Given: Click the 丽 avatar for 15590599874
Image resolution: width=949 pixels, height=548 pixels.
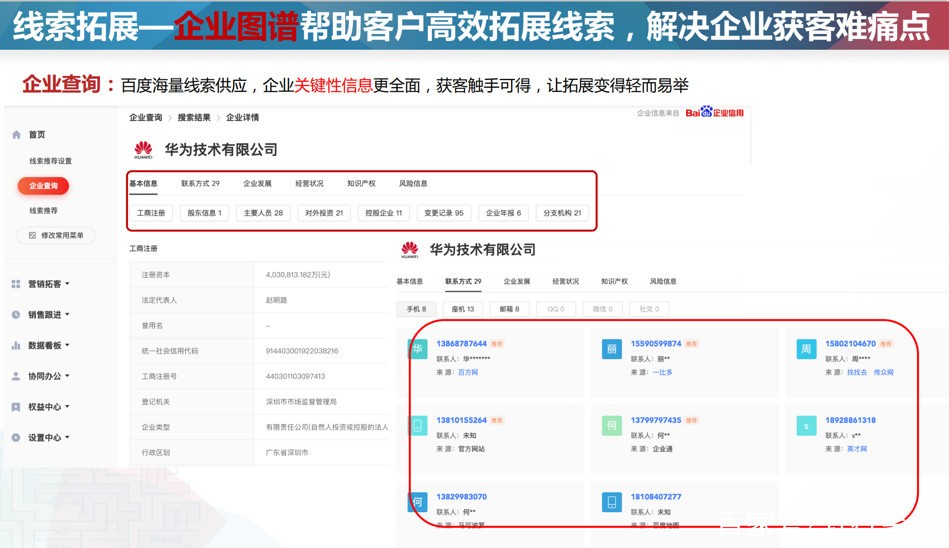Looking at the screenshot, I should click(612, 349).
